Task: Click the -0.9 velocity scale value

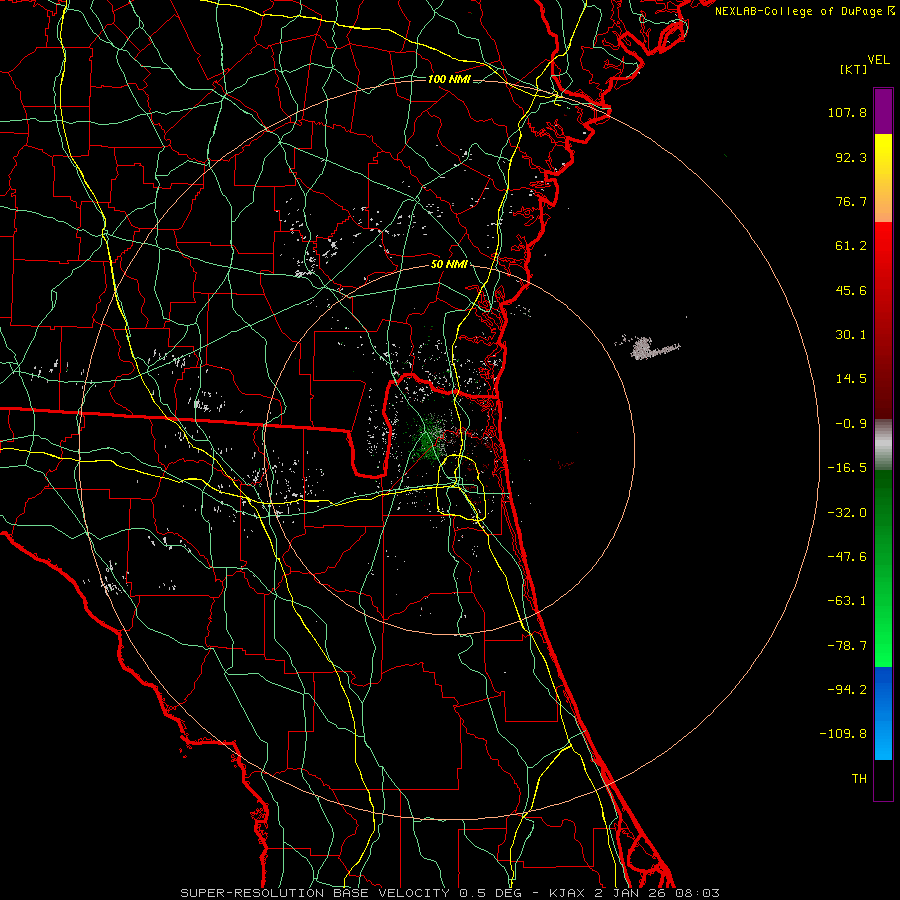Action: point(851,424)
